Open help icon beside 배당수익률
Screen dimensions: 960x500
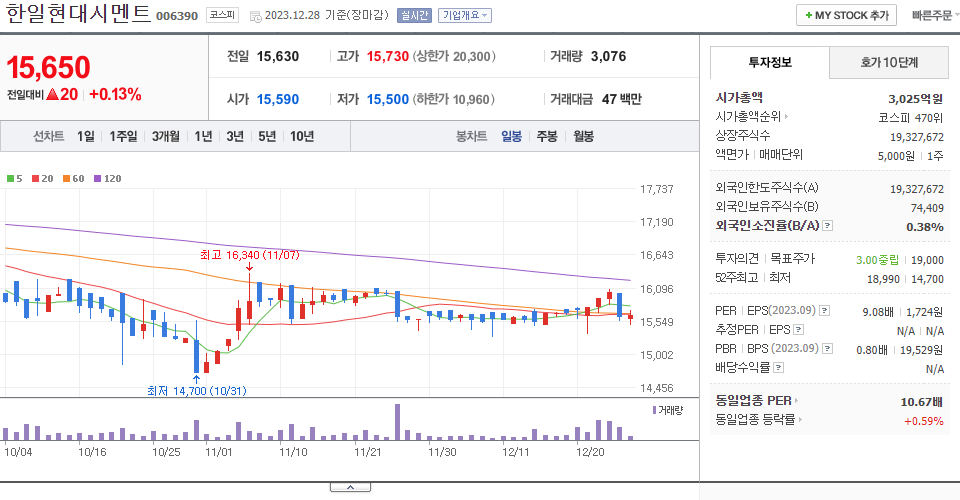[x=779, y=368]
